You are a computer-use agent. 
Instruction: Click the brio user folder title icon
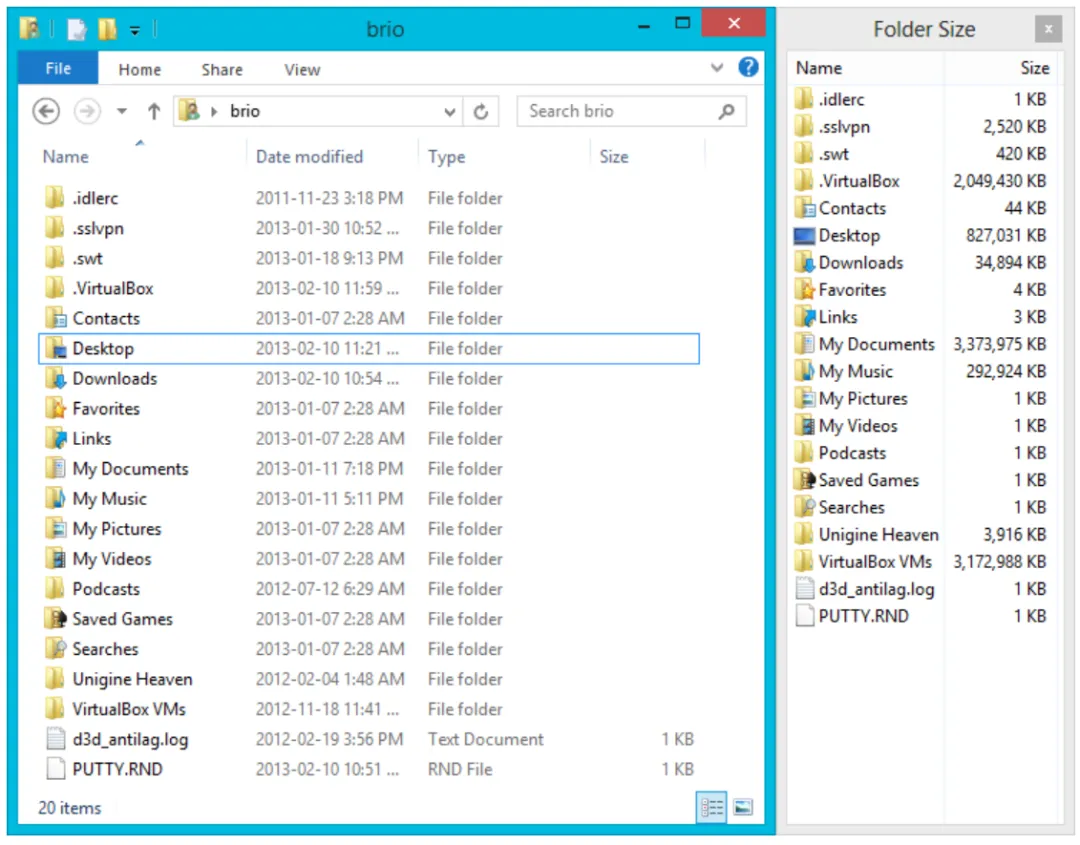[30, 28]
